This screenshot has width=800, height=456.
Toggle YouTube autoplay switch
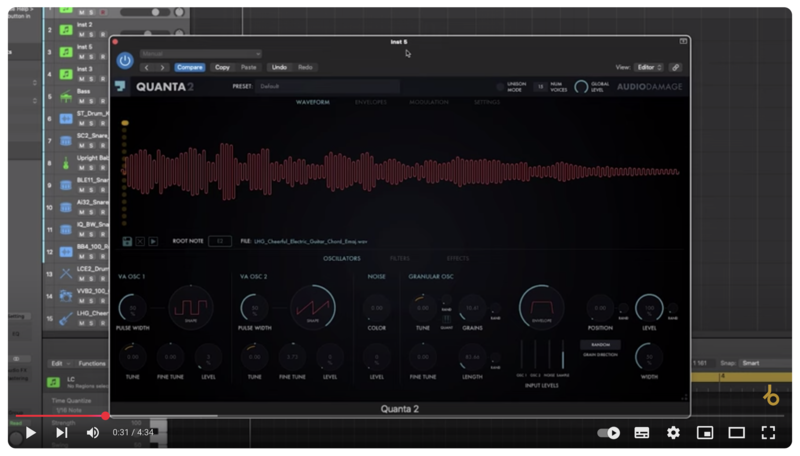609,433
